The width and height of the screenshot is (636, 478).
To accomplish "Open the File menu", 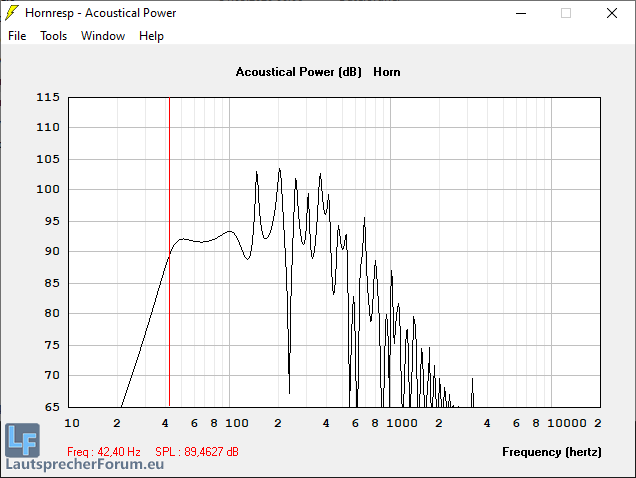I will [17, 36].
